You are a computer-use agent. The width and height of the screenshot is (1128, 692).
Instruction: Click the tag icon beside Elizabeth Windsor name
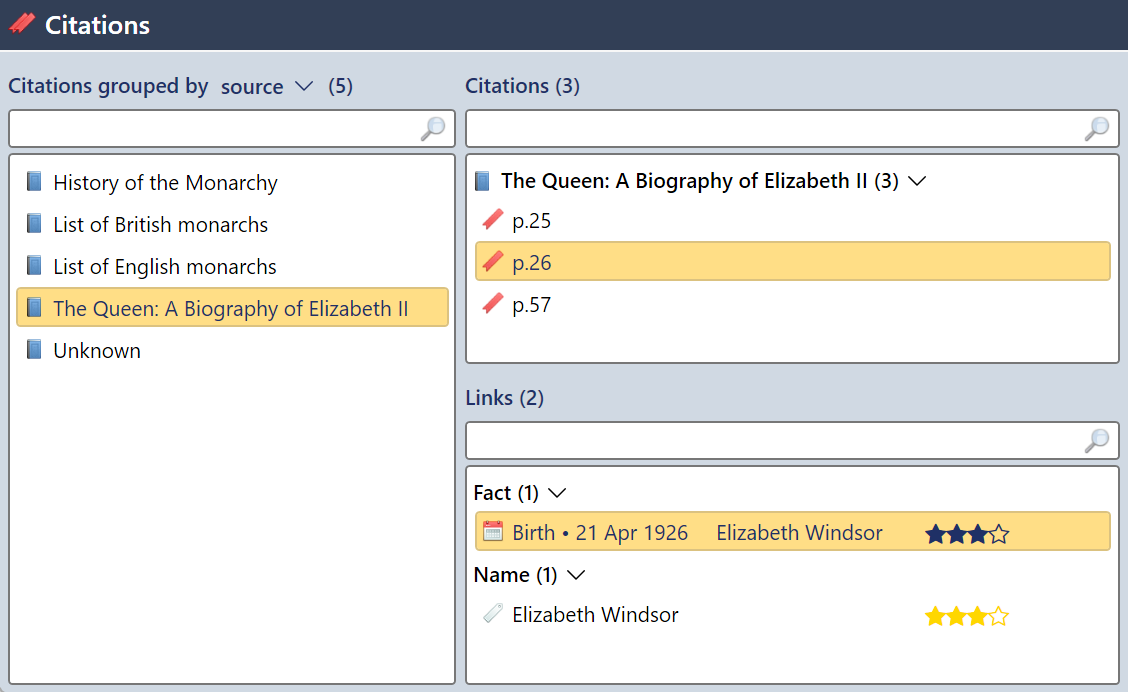[x=492, y=614]
